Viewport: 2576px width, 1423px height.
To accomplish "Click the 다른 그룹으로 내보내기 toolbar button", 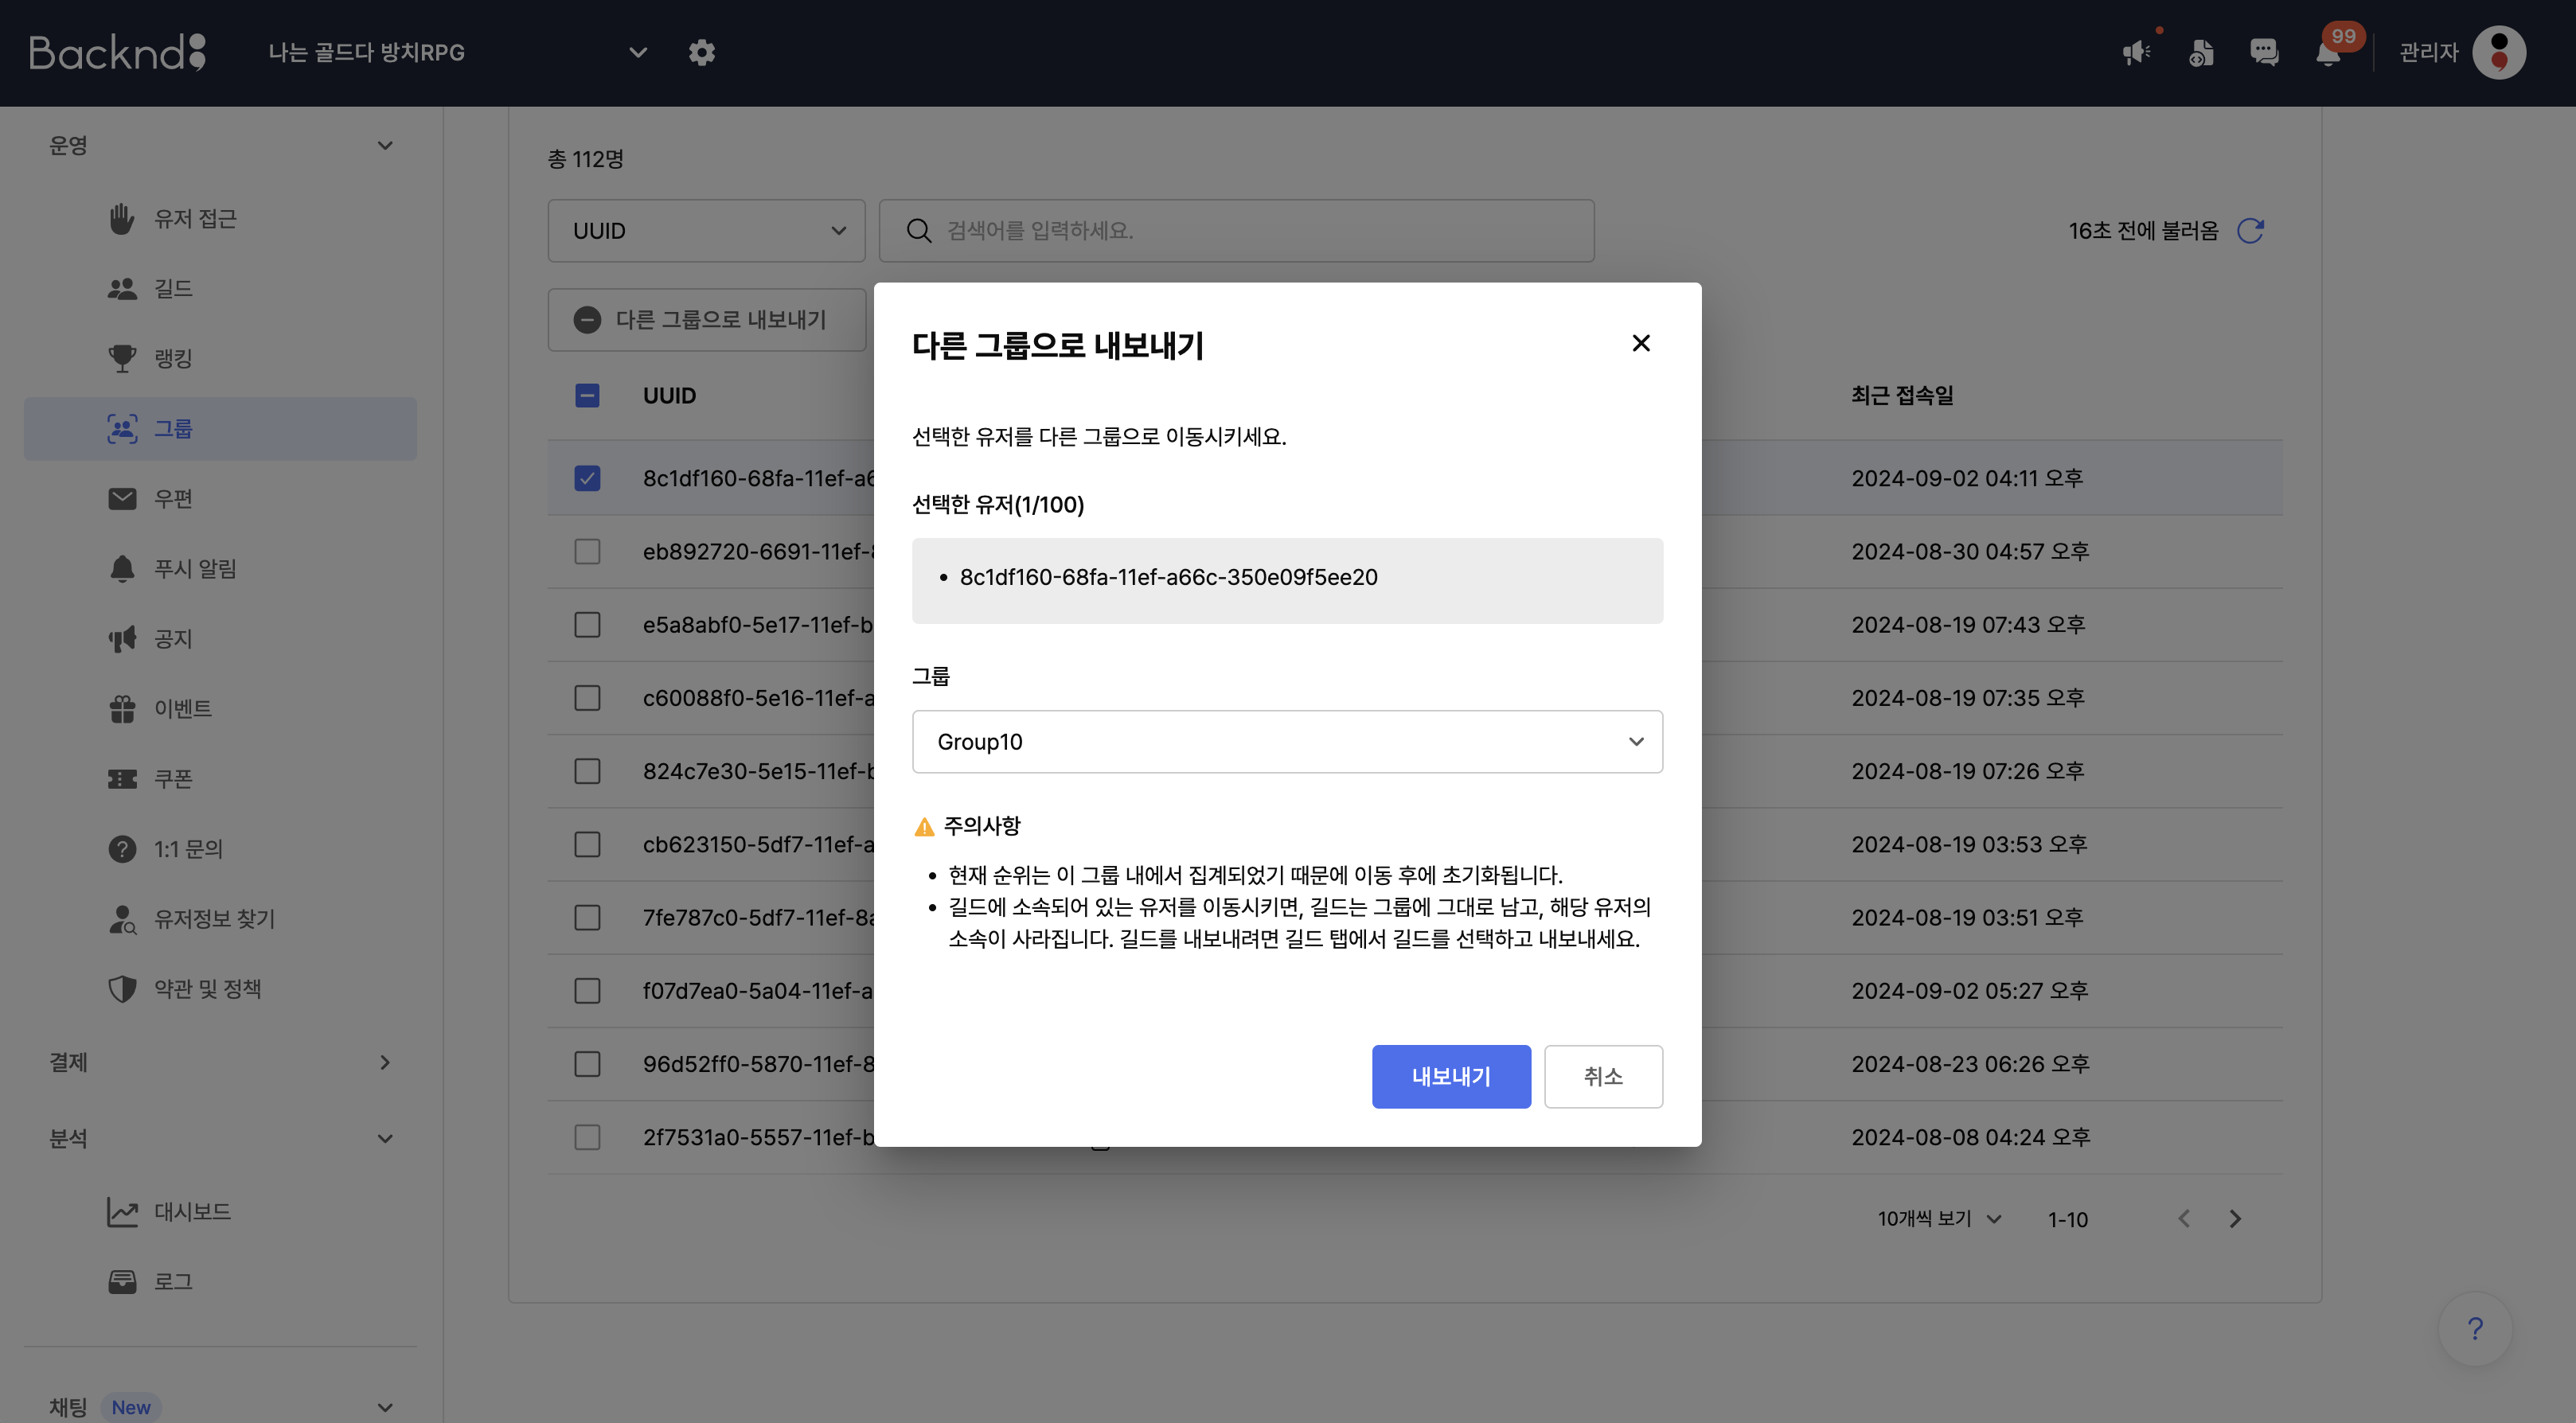I will (x=706, y=320).
